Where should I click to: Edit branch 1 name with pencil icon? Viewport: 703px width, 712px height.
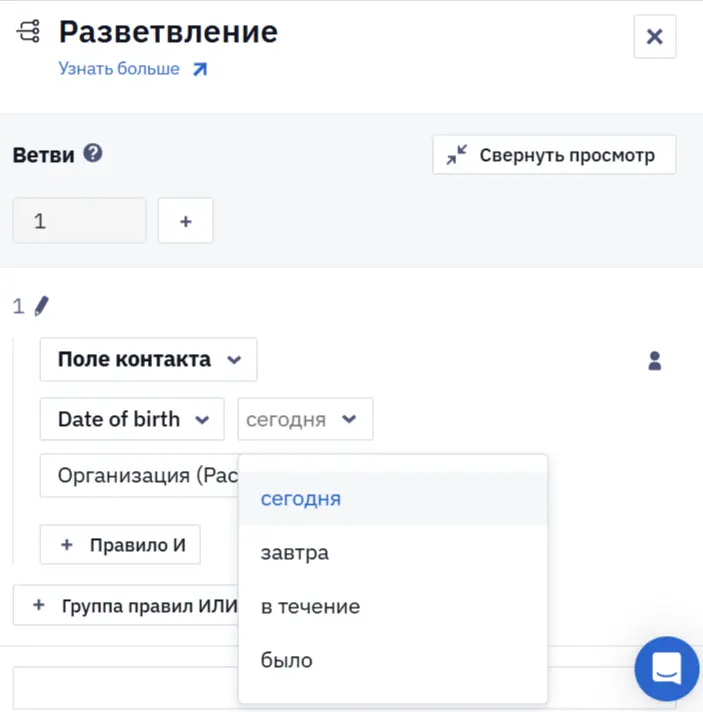click(x=41, y=306)
